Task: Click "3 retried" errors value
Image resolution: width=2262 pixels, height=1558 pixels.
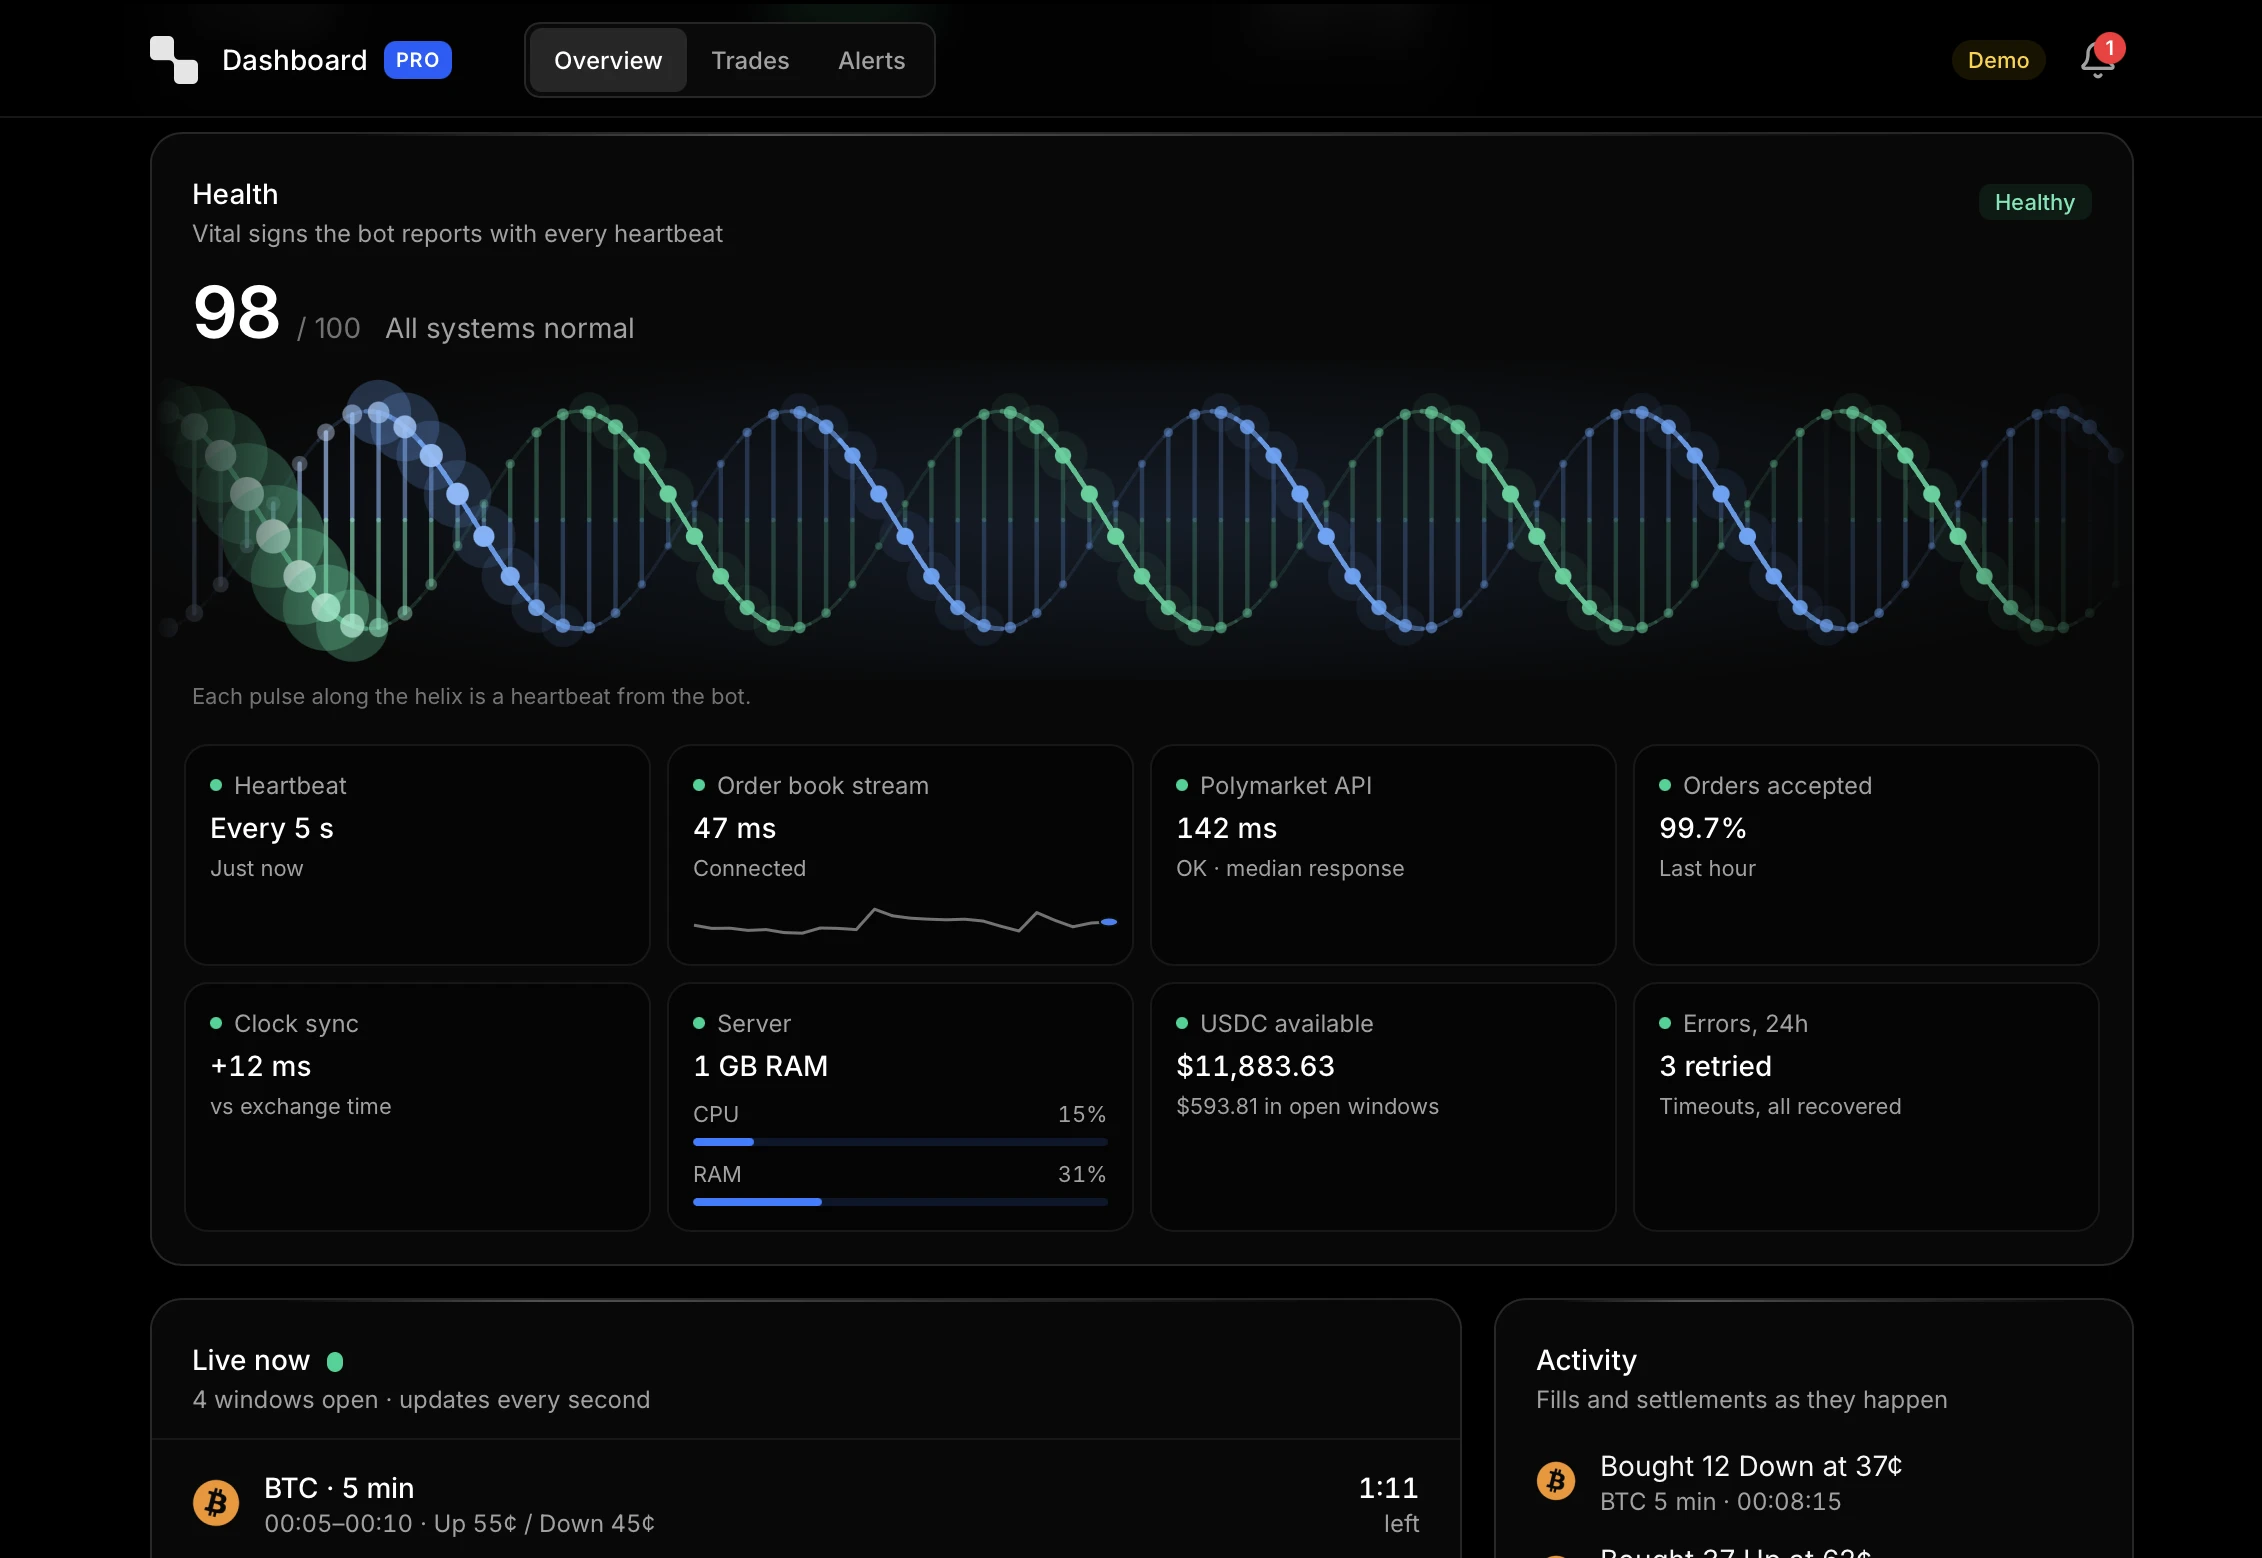Action: coord(1715,1066)
